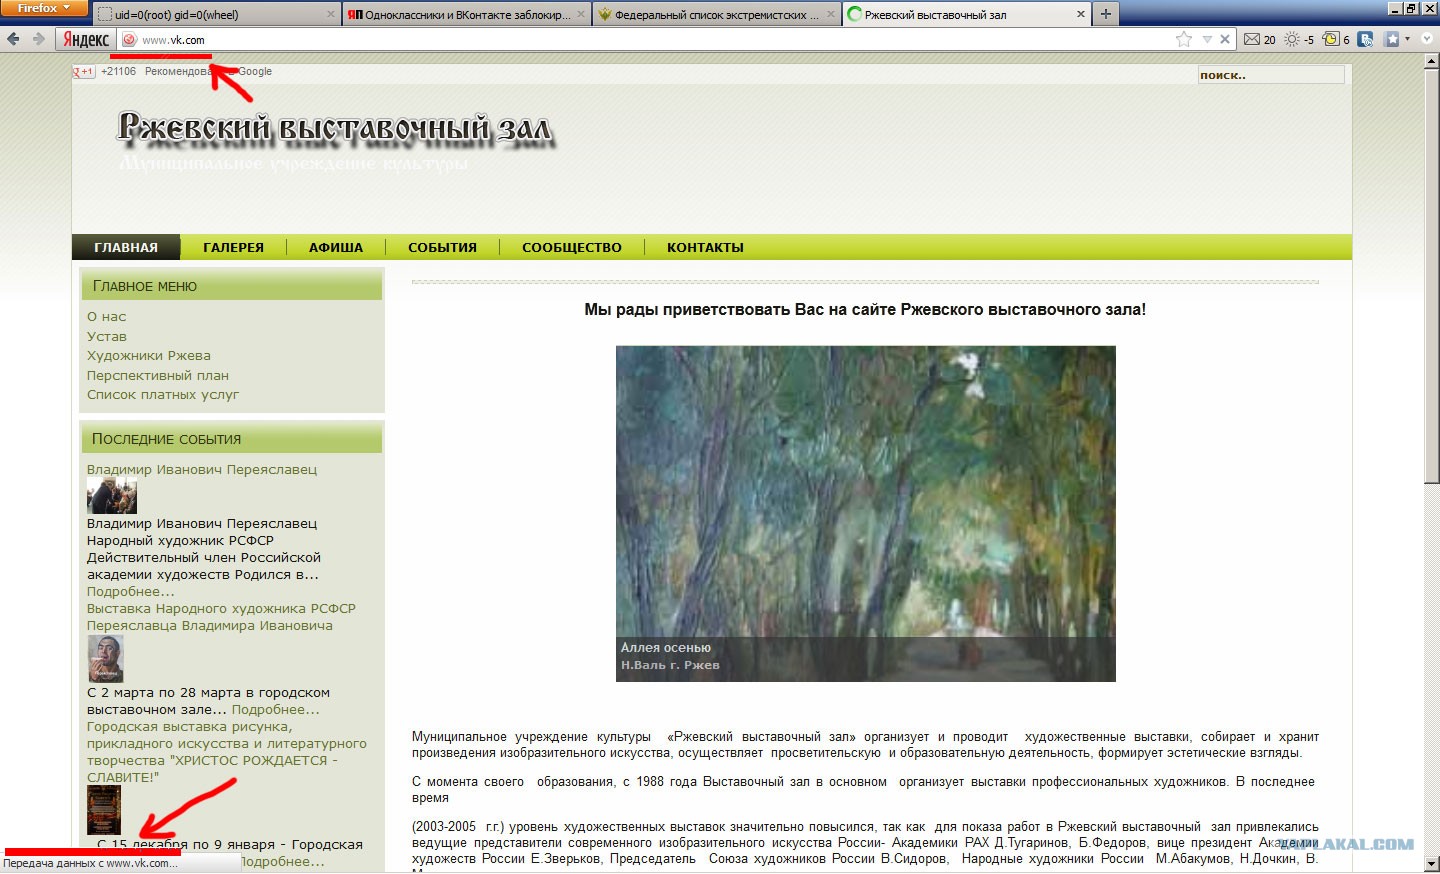Select the Ржевский выставочный зал tab
This screenshot has height=874, width=1440.
tap(966, 15)
